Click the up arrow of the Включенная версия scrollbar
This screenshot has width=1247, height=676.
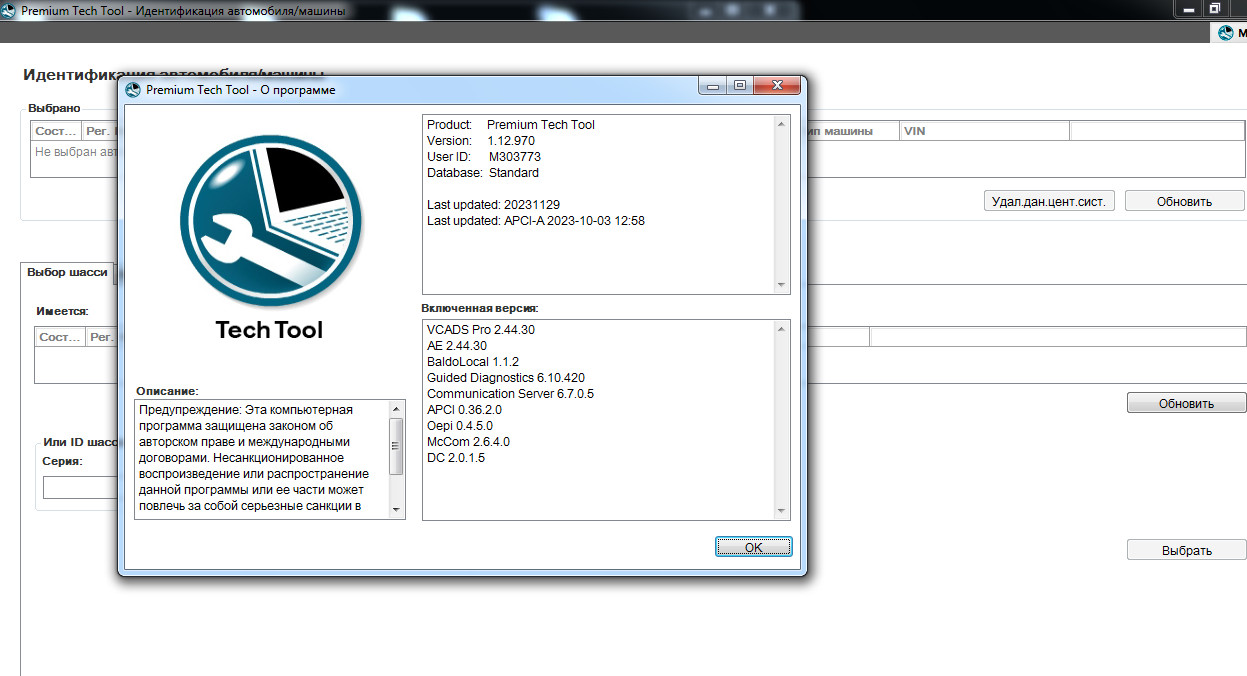point(782,328)
